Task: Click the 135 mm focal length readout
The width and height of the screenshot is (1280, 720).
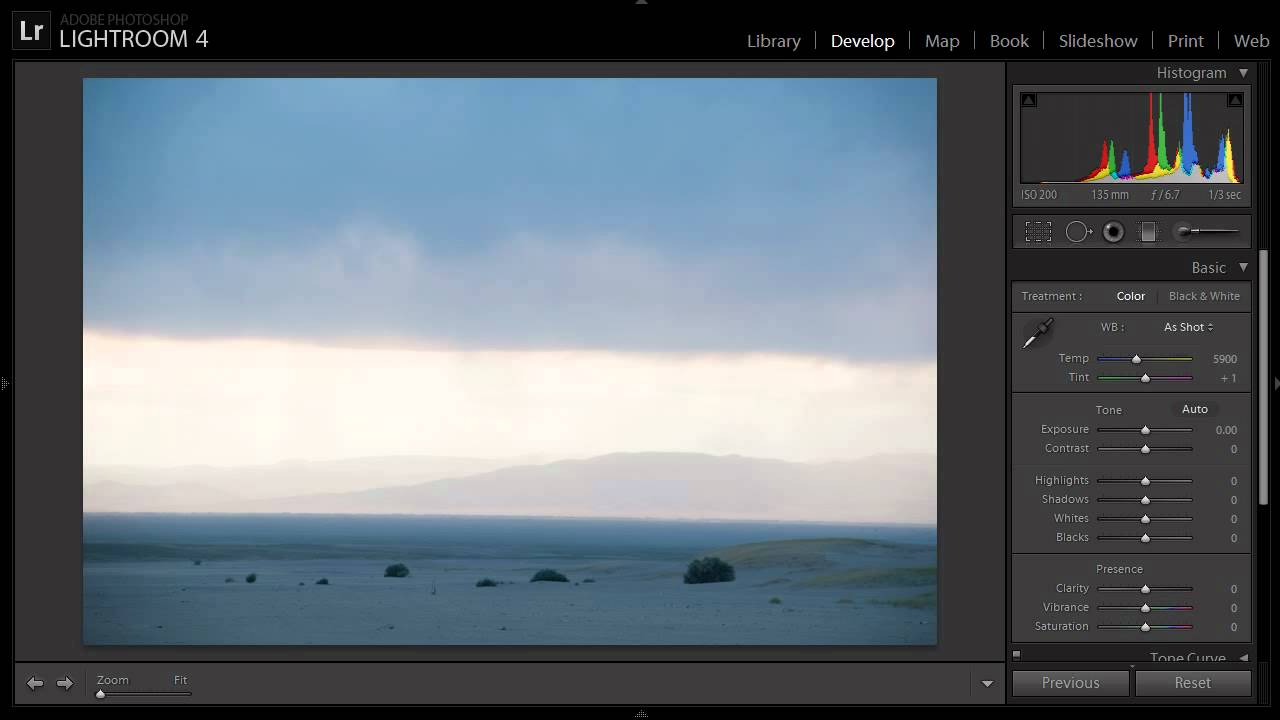Action: [x=1110, y=195]
